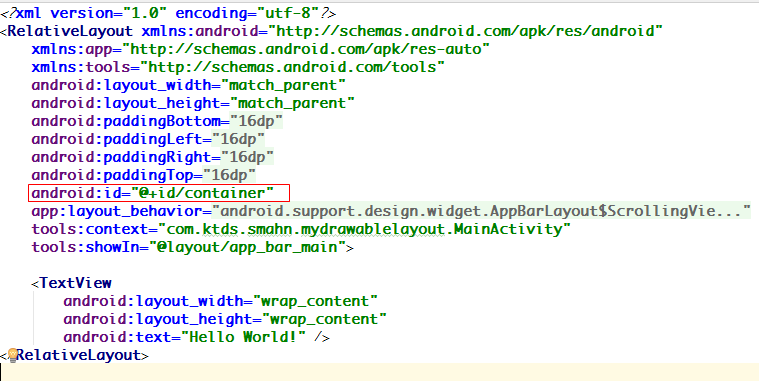
Task: Click TextView layout_width="wrap_content" line
Action: click(x=221, y=301)
